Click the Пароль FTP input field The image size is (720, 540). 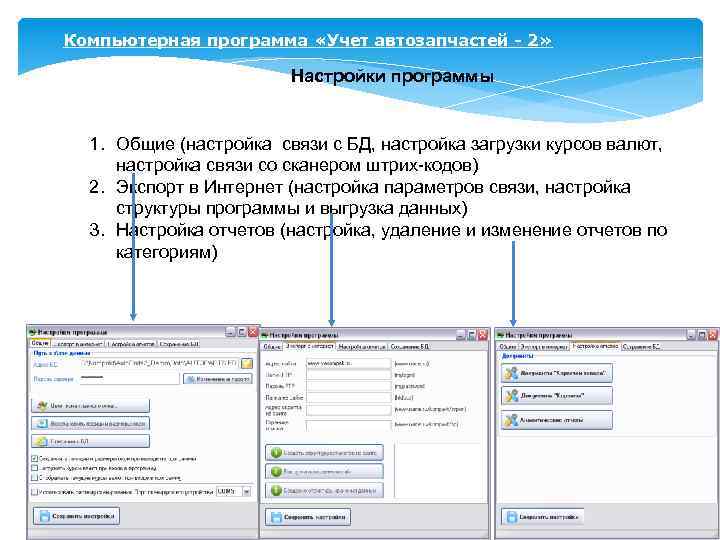349,386
